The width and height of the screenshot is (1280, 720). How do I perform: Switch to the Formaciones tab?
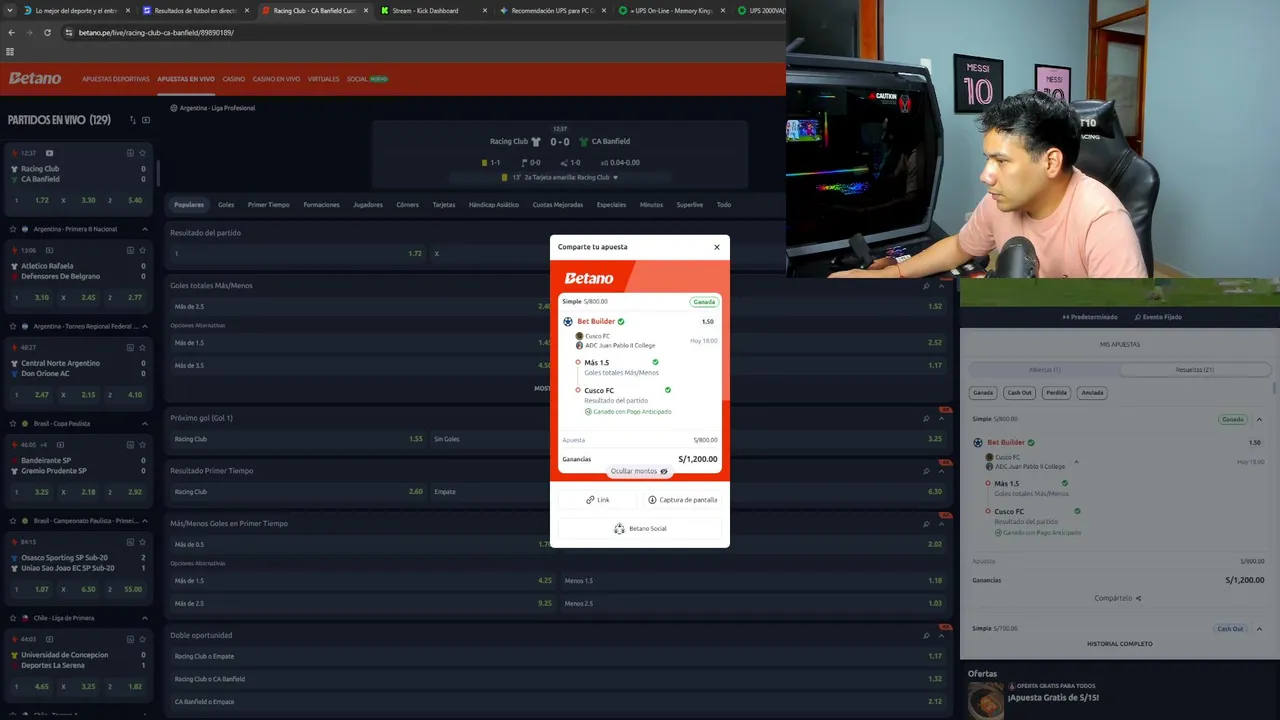pyautogui.click(x=321, y=205)
